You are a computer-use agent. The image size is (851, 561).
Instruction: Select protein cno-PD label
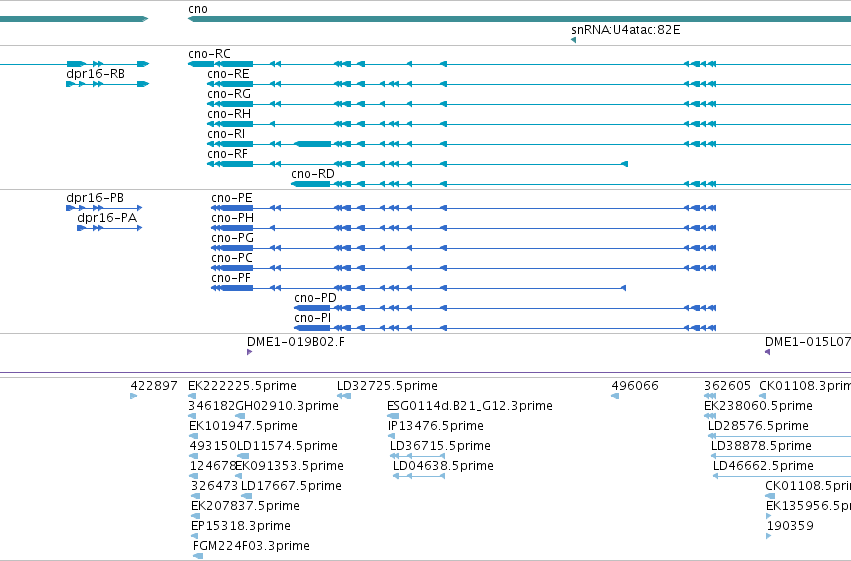315,298
